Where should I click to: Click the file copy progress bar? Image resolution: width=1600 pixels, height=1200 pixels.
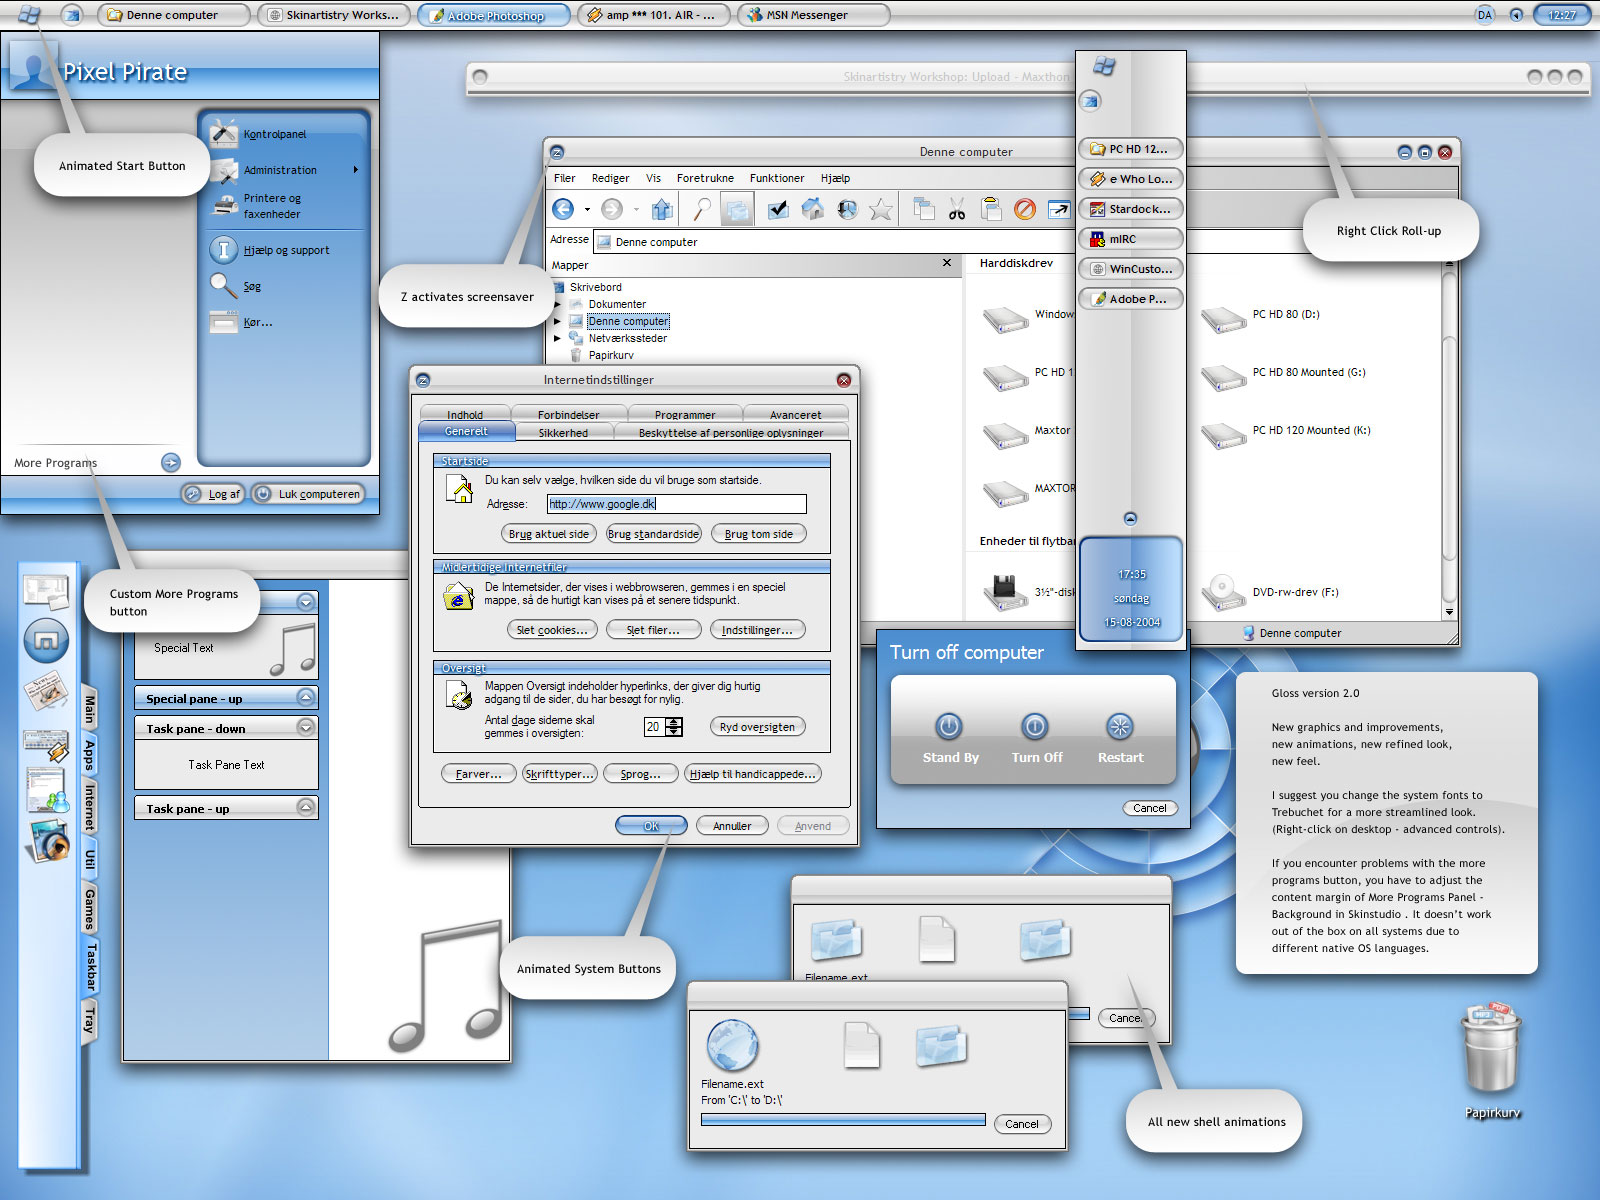point(843,1120)
